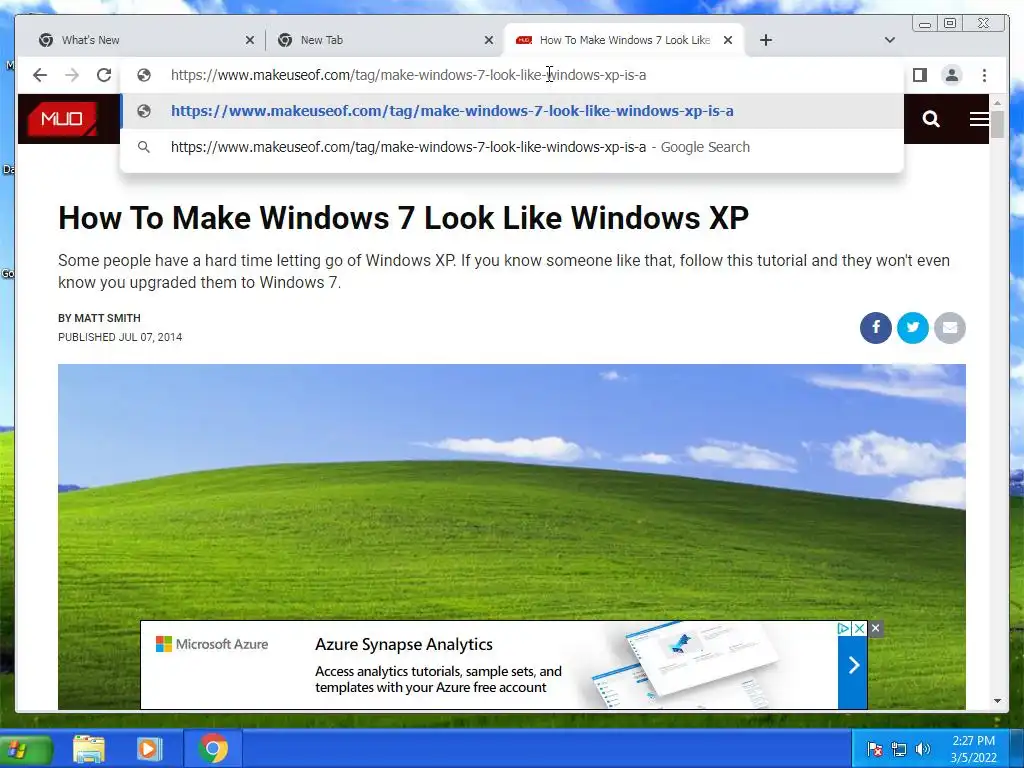
Task: Close the How To Make Windows 7 tab
Action: pos(728,40)
